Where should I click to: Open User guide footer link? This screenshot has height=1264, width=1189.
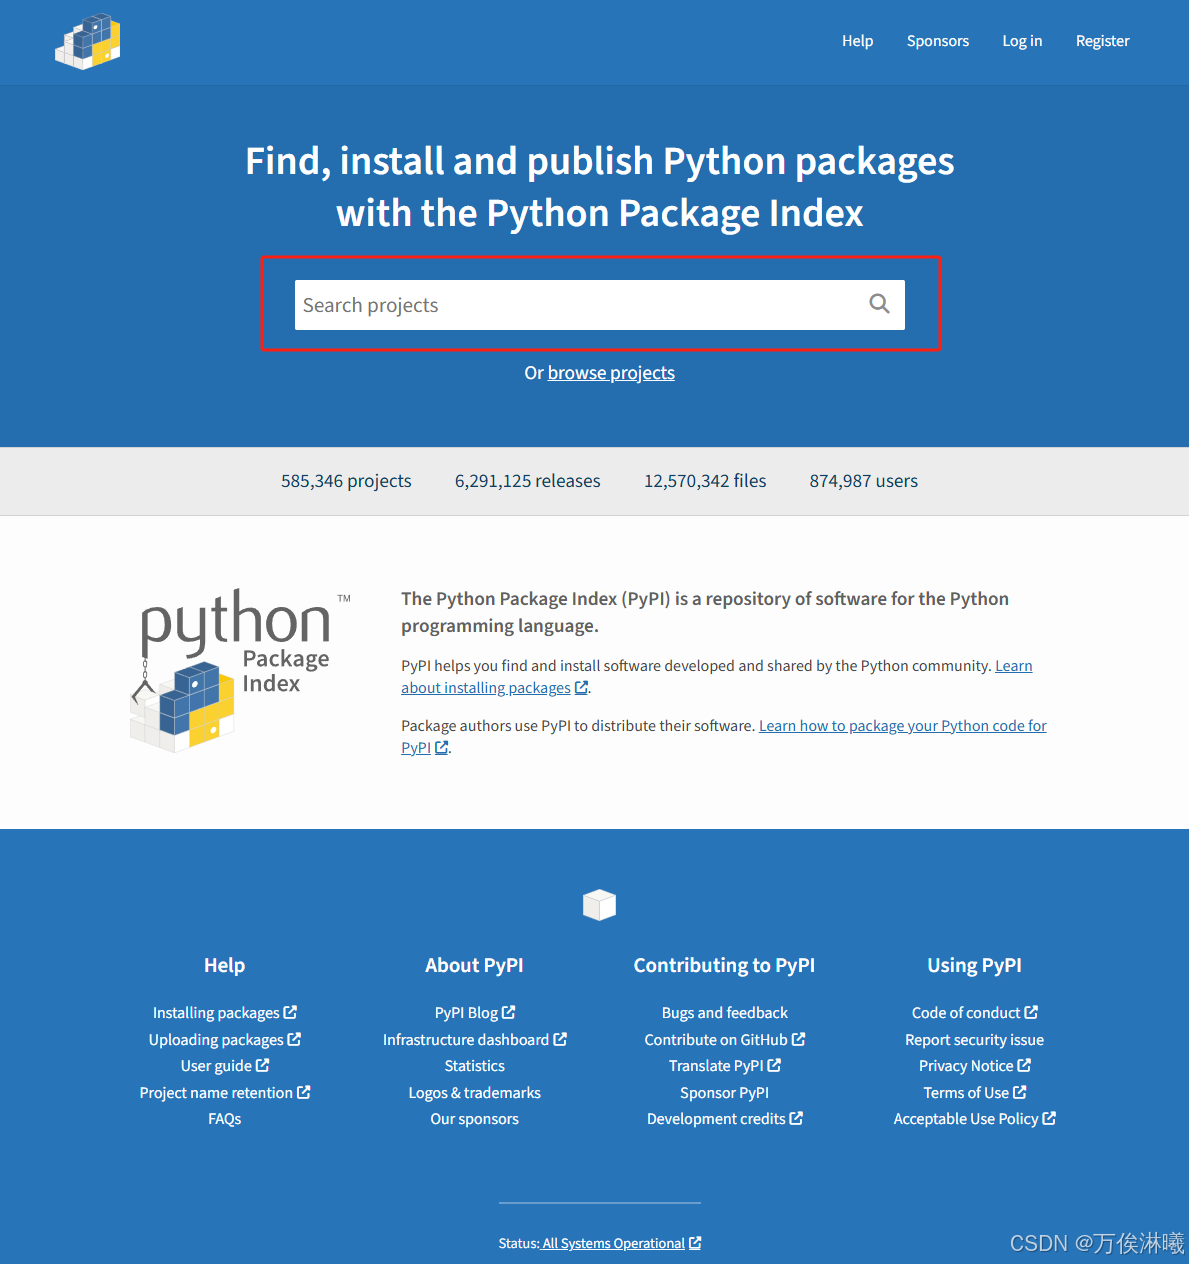click(x=225, y=1066)
